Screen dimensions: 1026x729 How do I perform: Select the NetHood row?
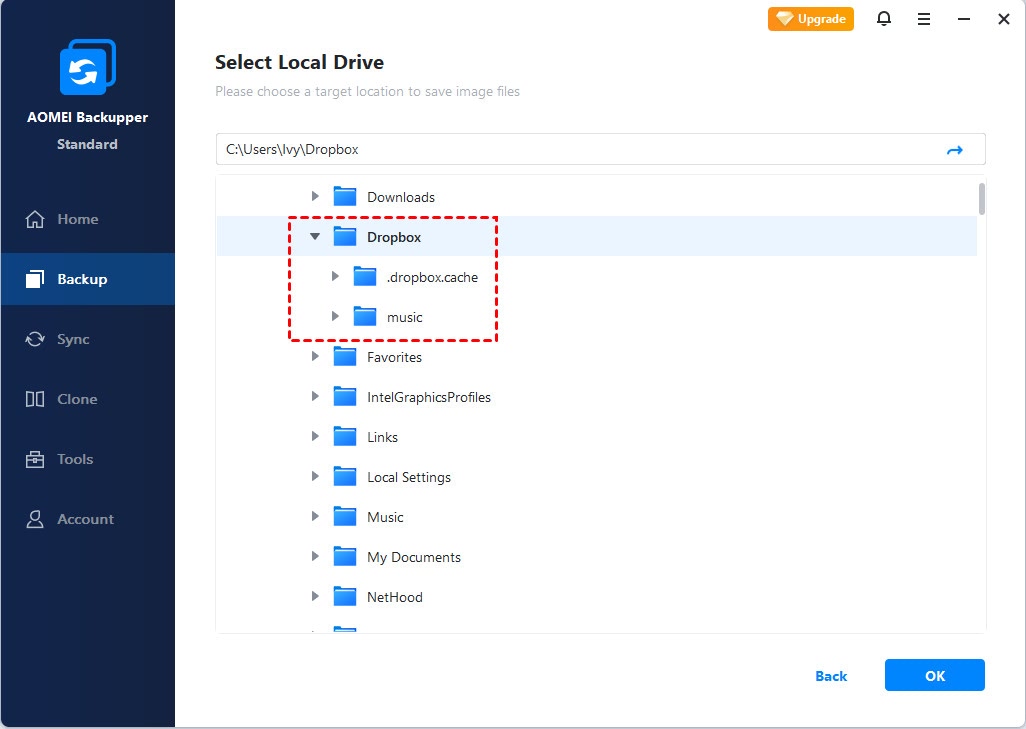point(597,596)
